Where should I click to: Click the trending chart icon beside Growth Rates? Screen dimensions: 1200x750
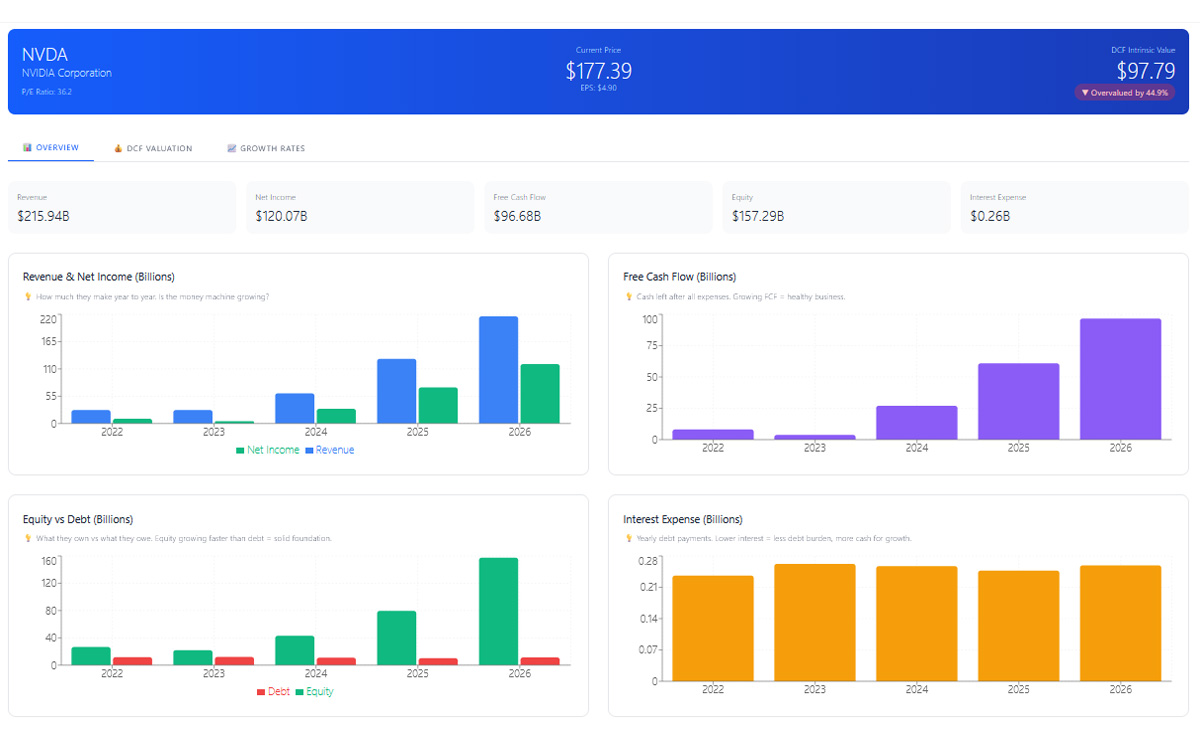coord(230,147)
